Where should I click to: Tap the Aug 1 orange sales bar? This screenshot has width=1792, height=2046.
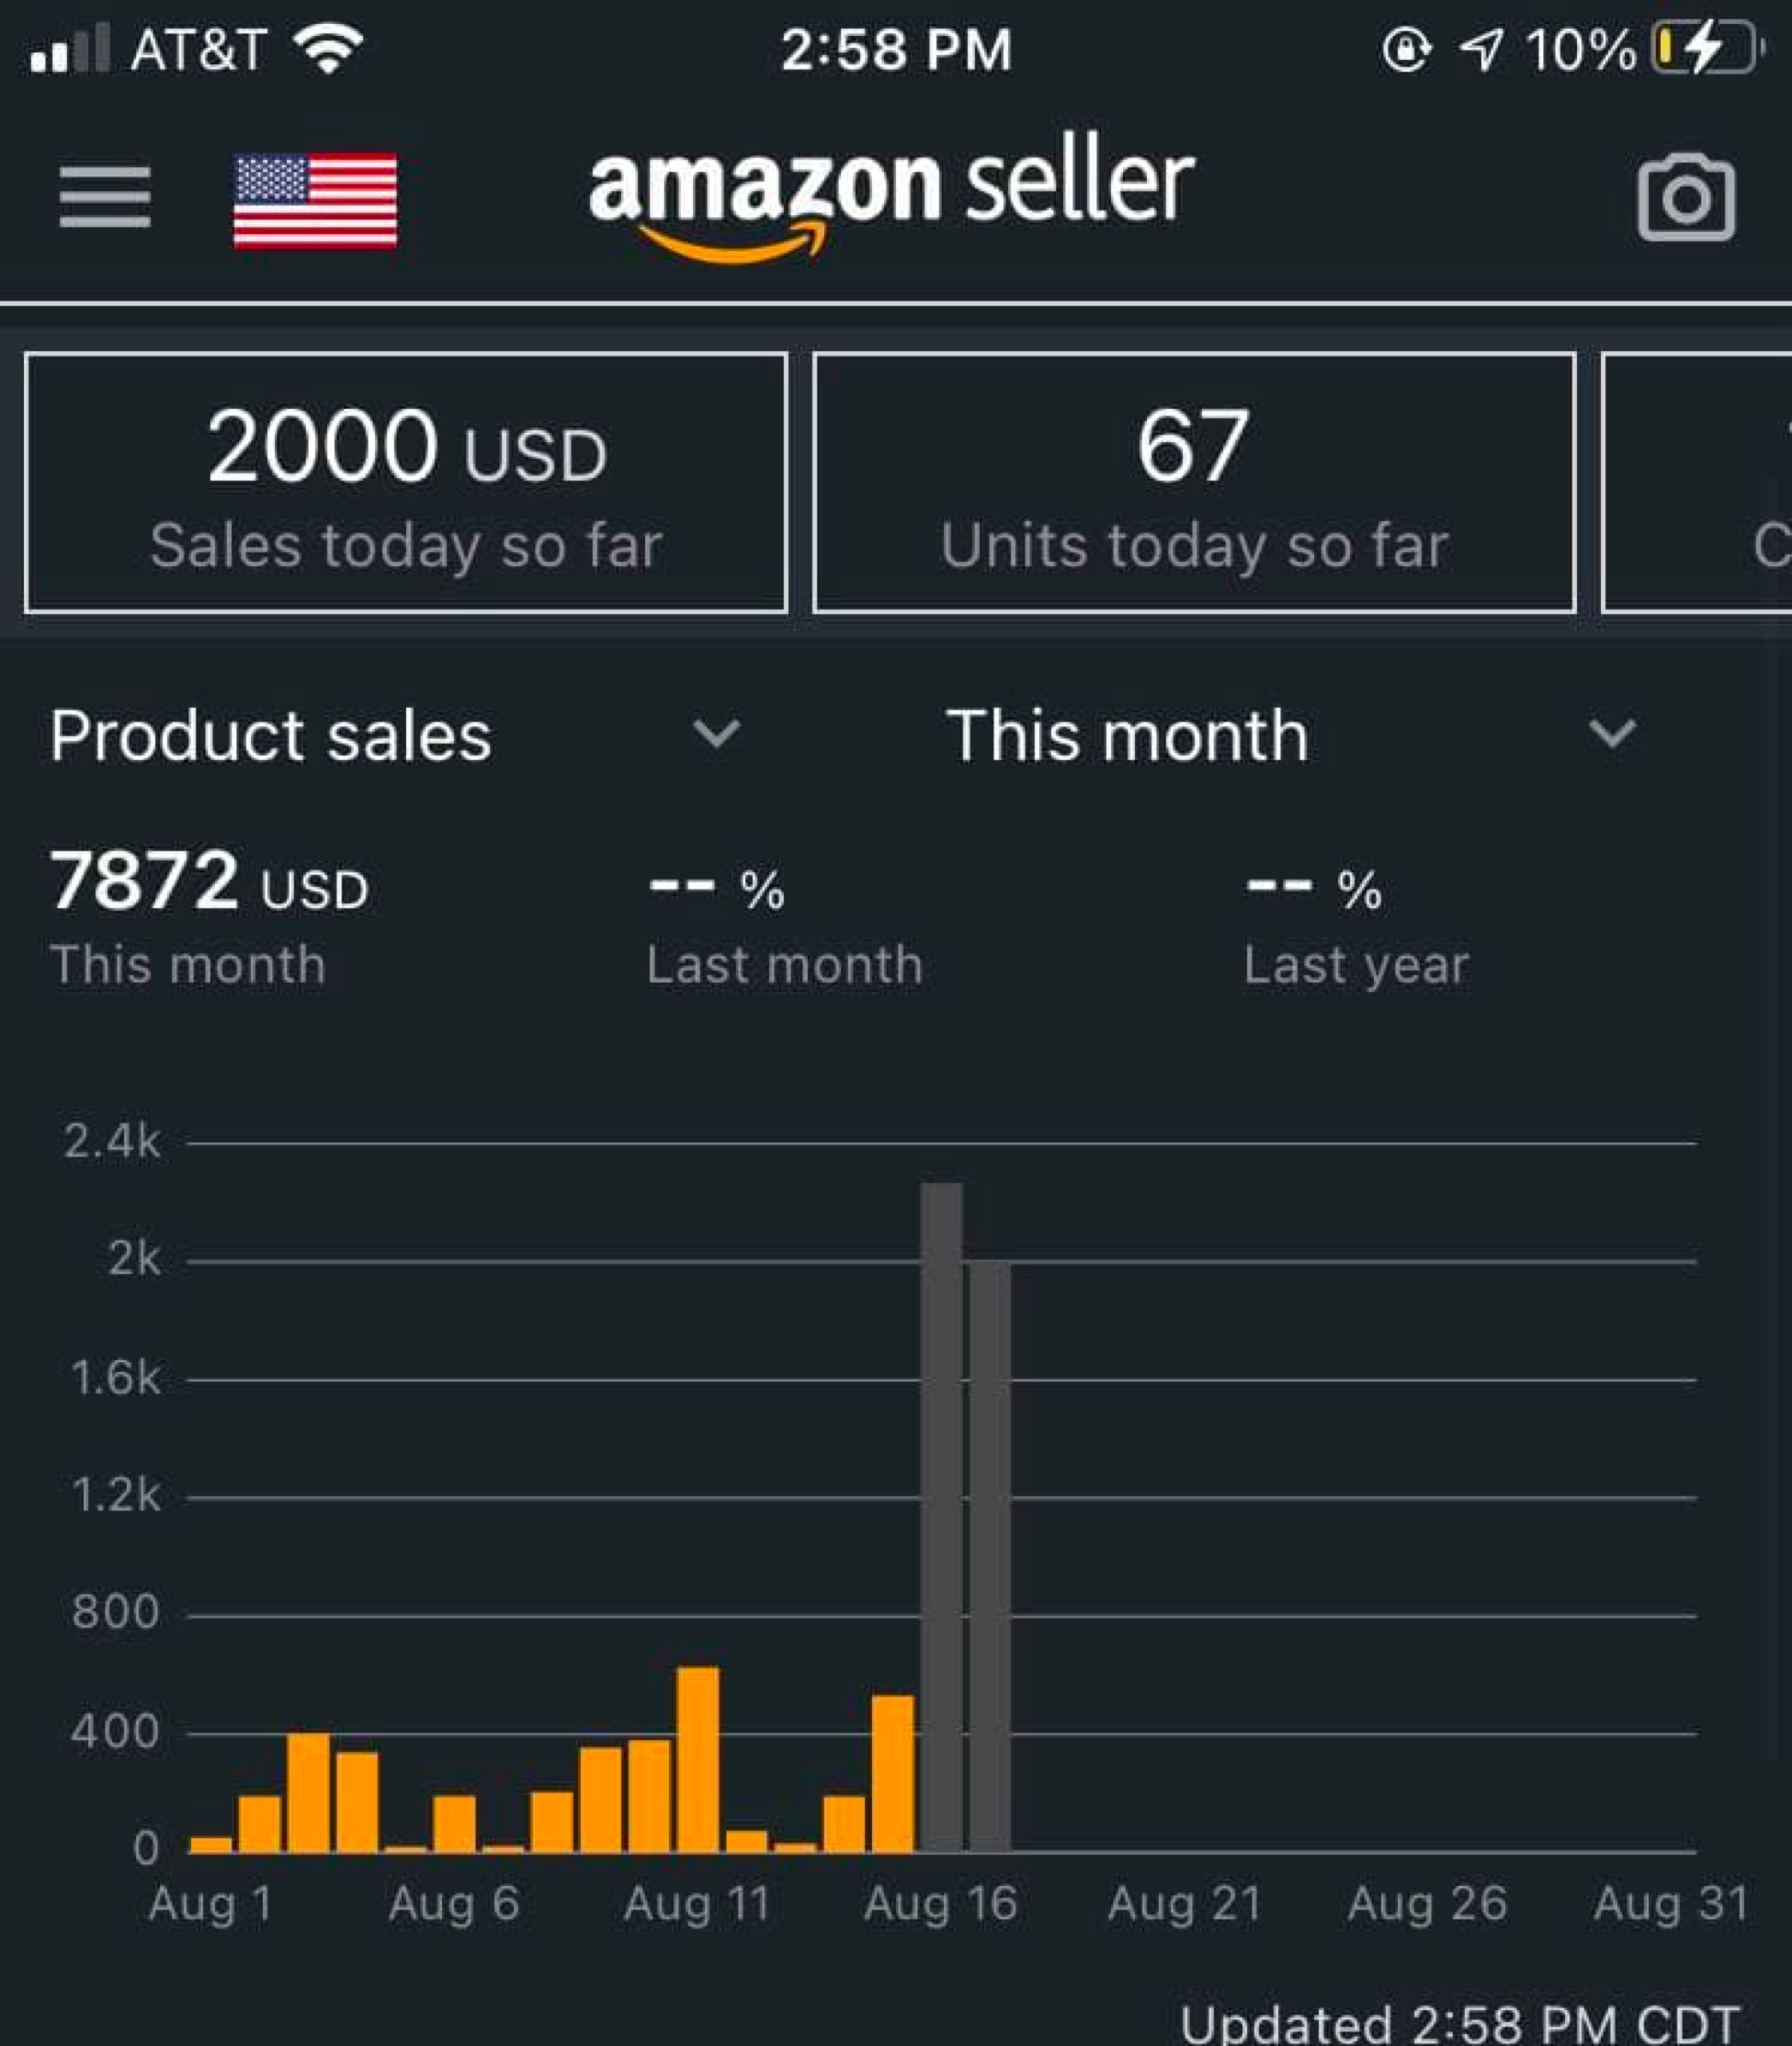coord(211,1844)
